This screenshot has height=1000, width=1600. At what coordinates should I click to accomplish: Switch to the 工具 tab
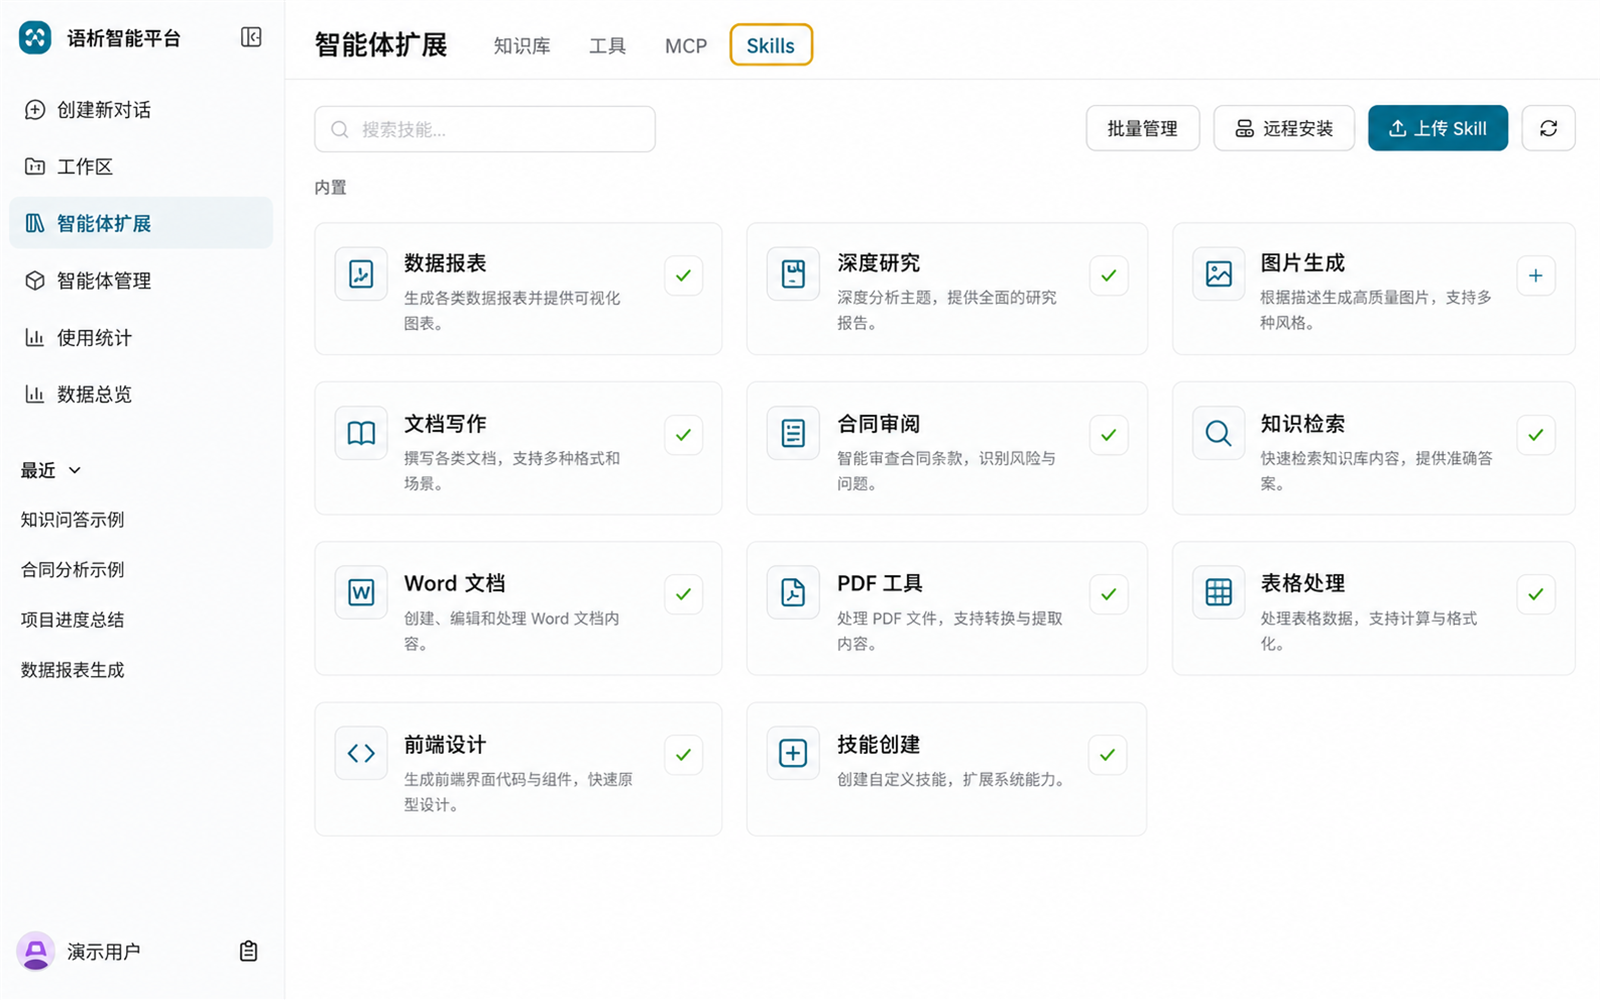pos(607,46)
